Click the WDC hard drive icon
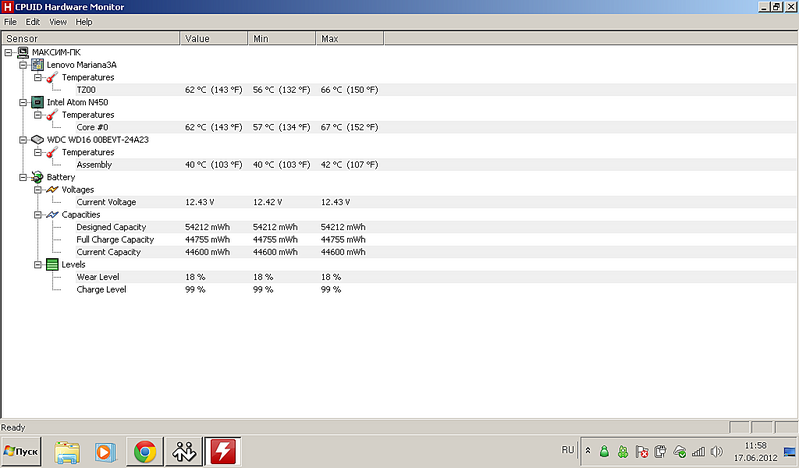 click(38, 140)
